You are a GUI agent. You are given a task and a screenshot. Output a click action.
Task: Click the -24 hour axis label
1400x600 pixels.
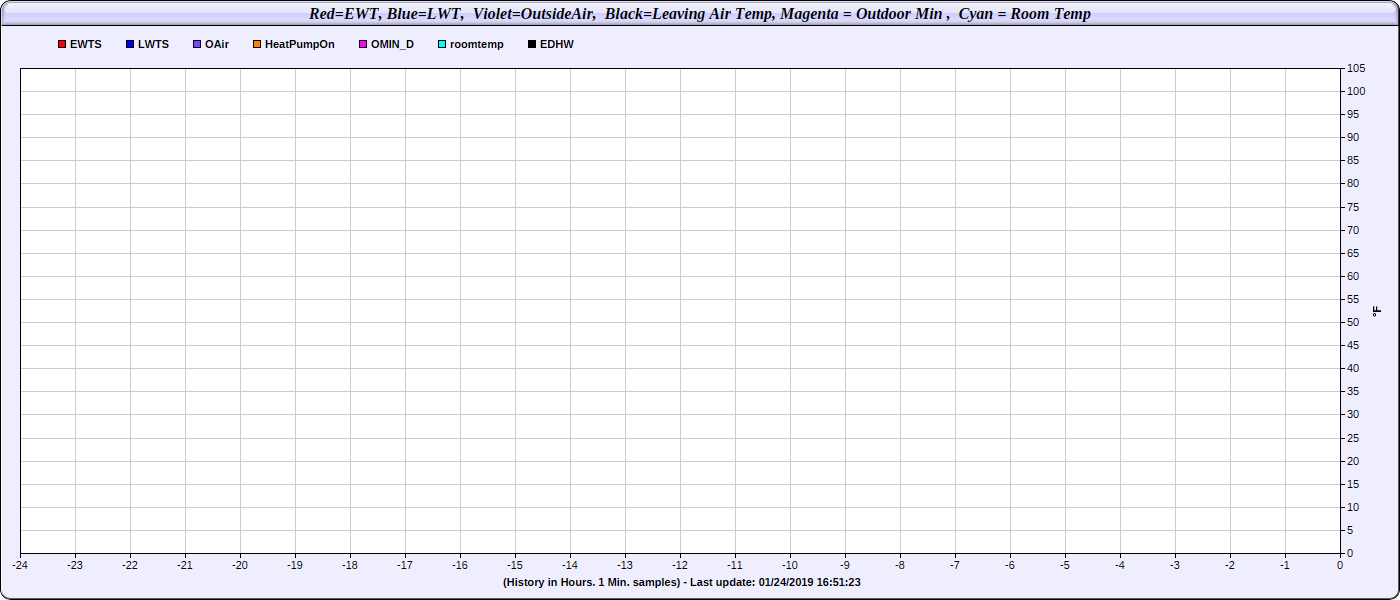click(x=20, y=565)
